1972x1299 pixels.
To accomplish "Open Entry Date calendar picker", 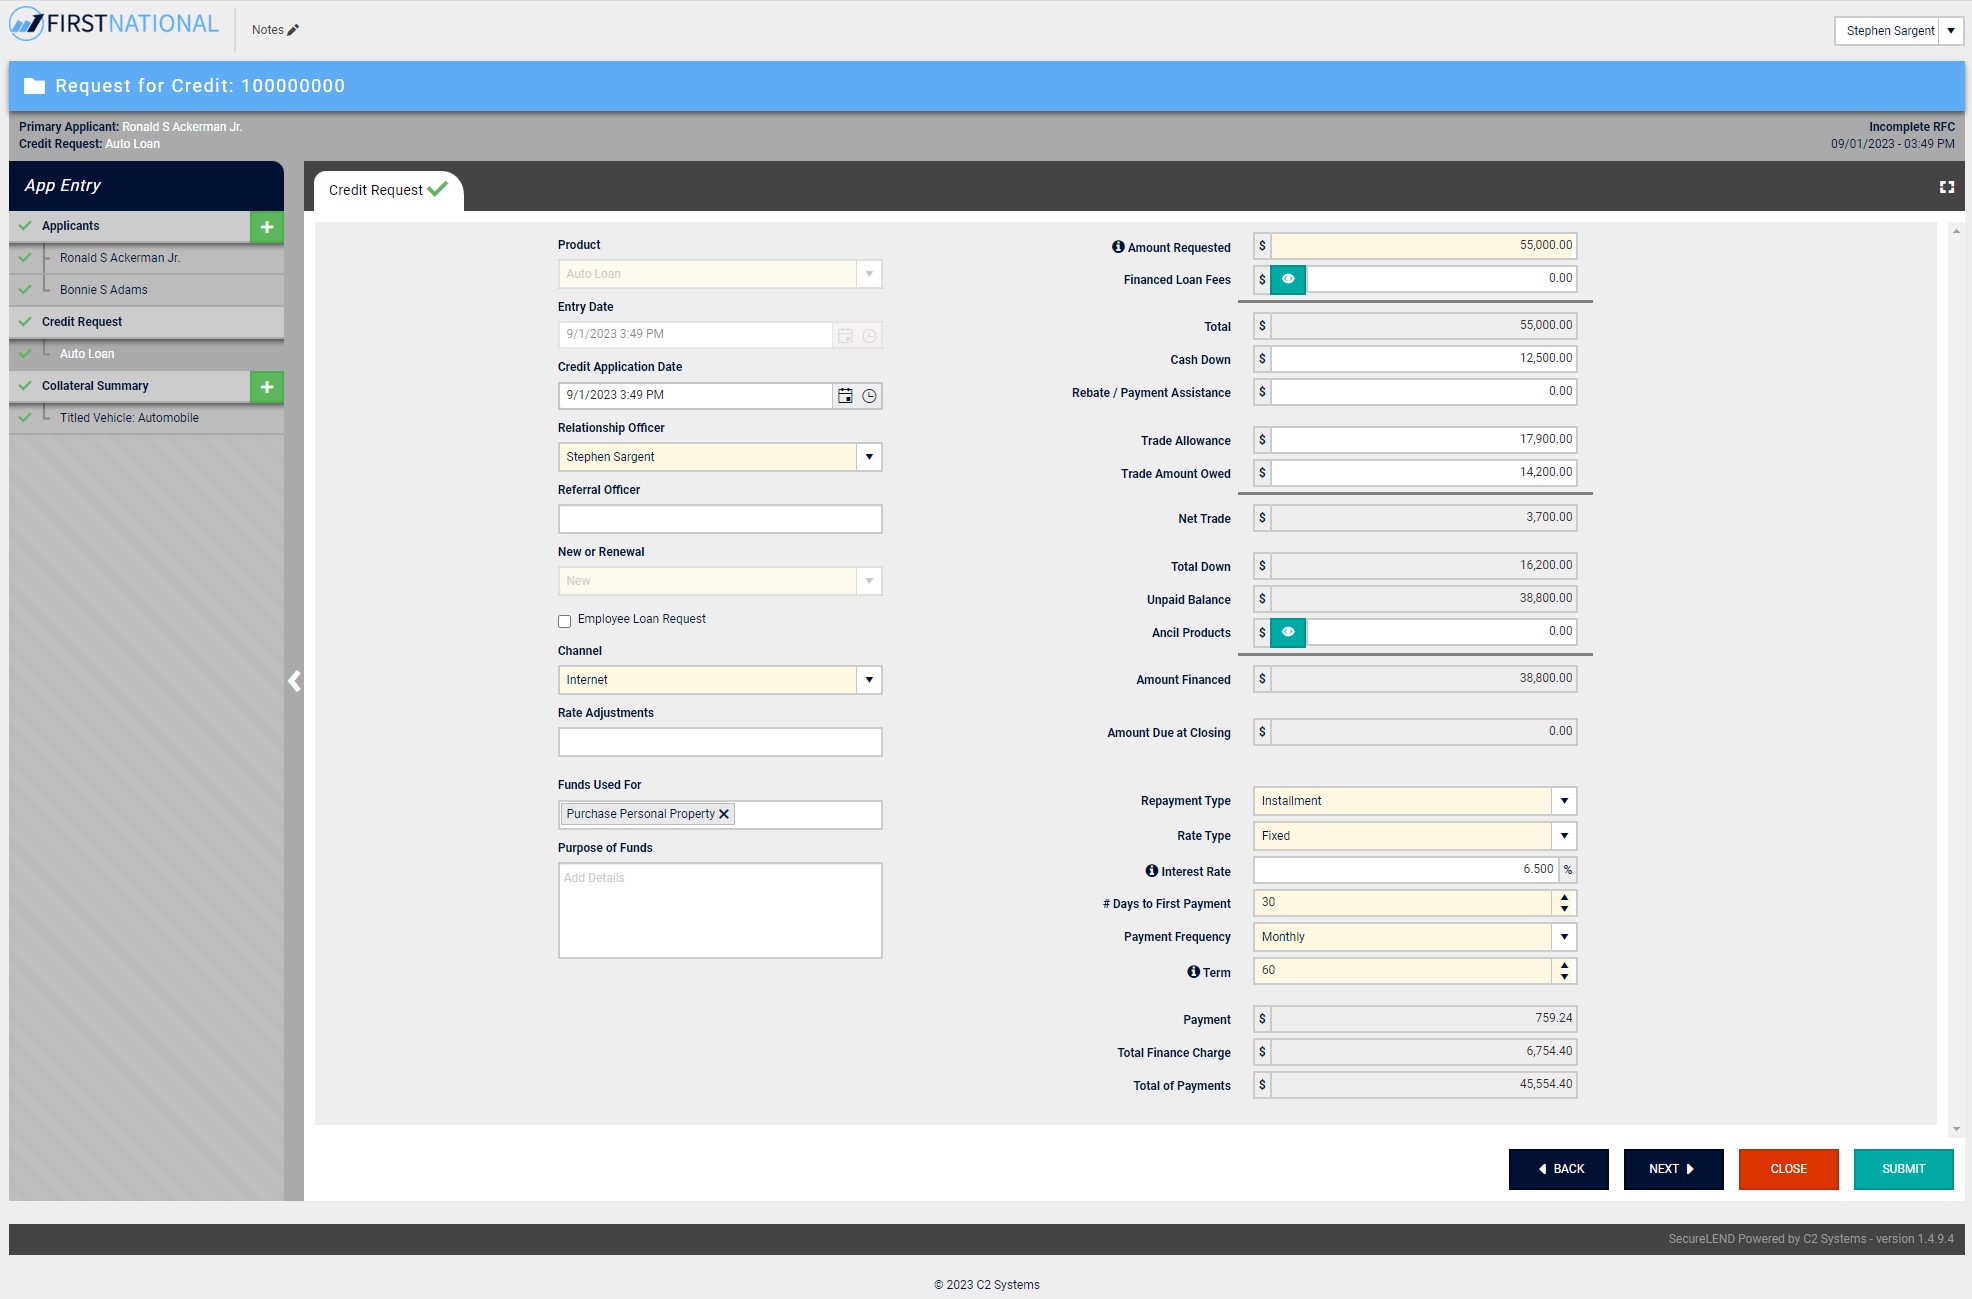I will pos(845,336).
